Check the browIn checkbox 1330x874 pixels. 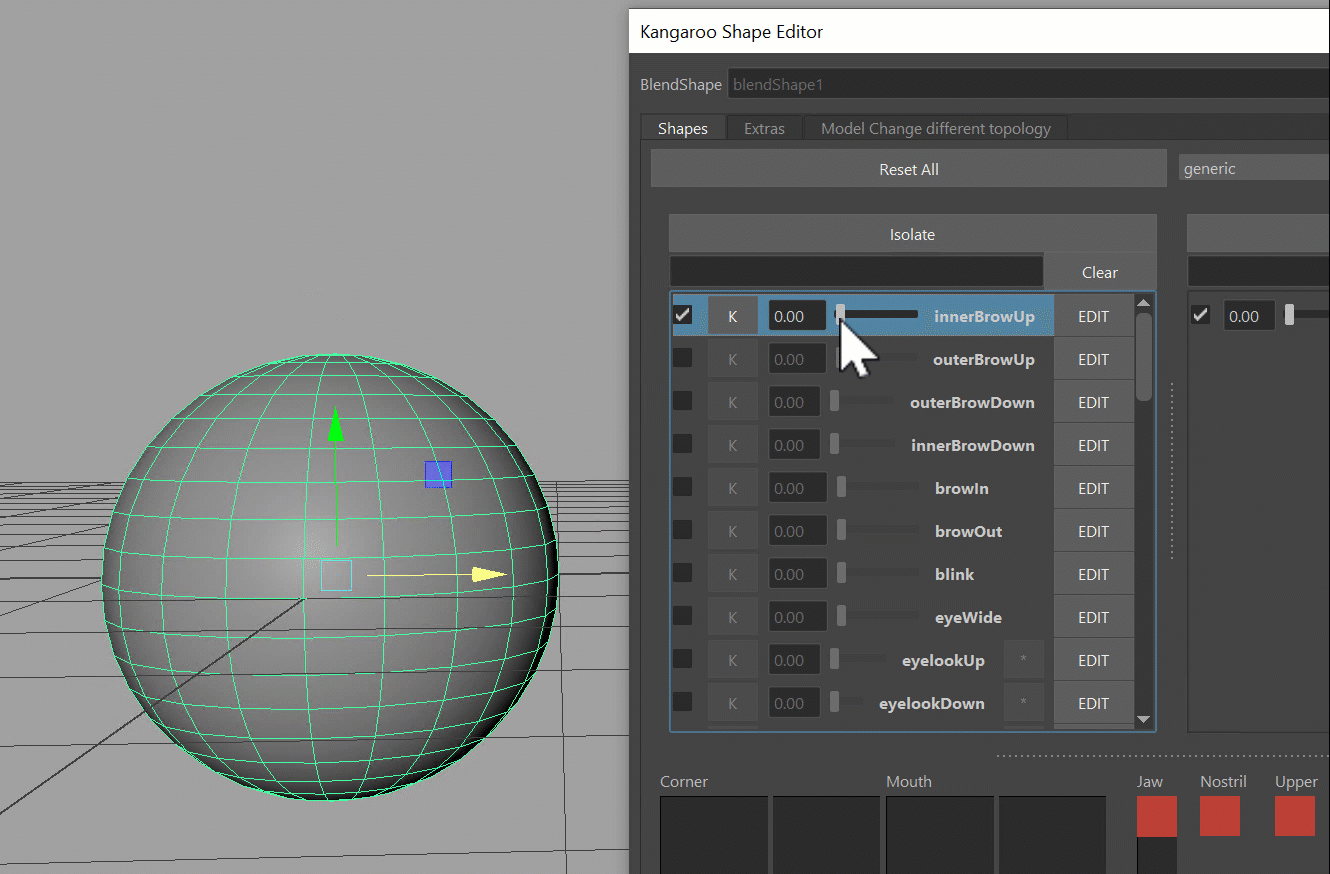(682, 487)
